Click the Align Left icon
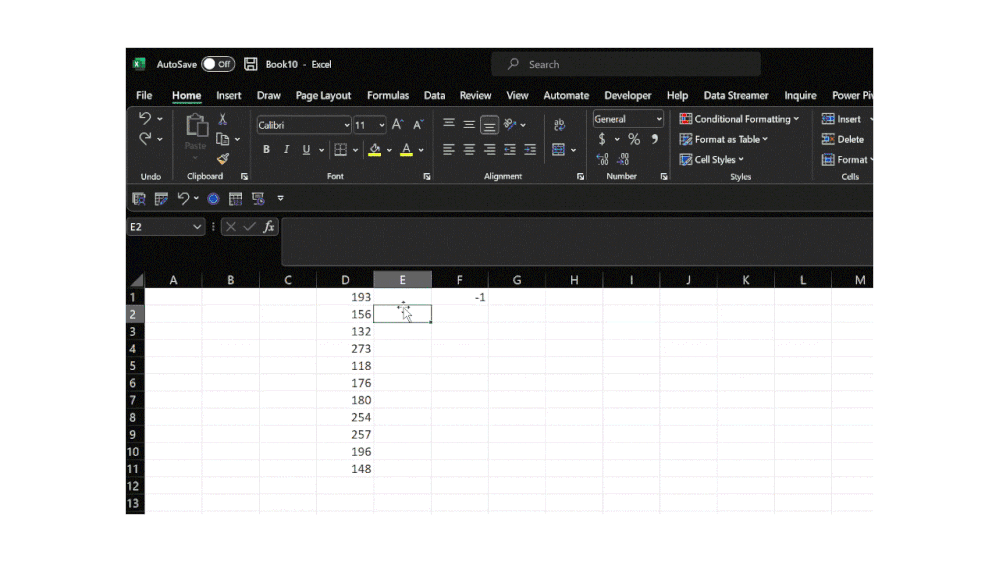 pos(449,150)
